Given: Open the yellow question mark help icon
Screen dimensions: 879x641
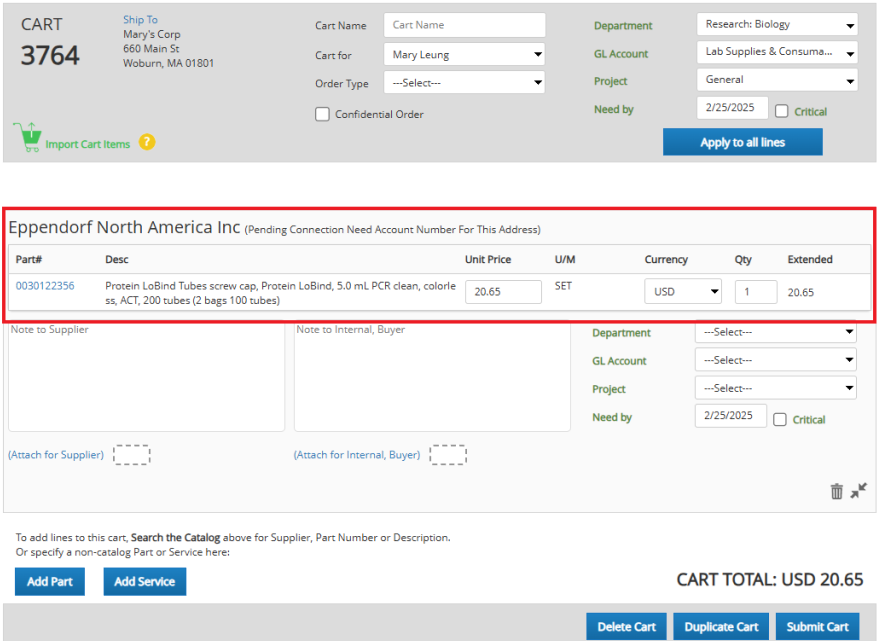Looking at the screenshot, I should [147, 142].
